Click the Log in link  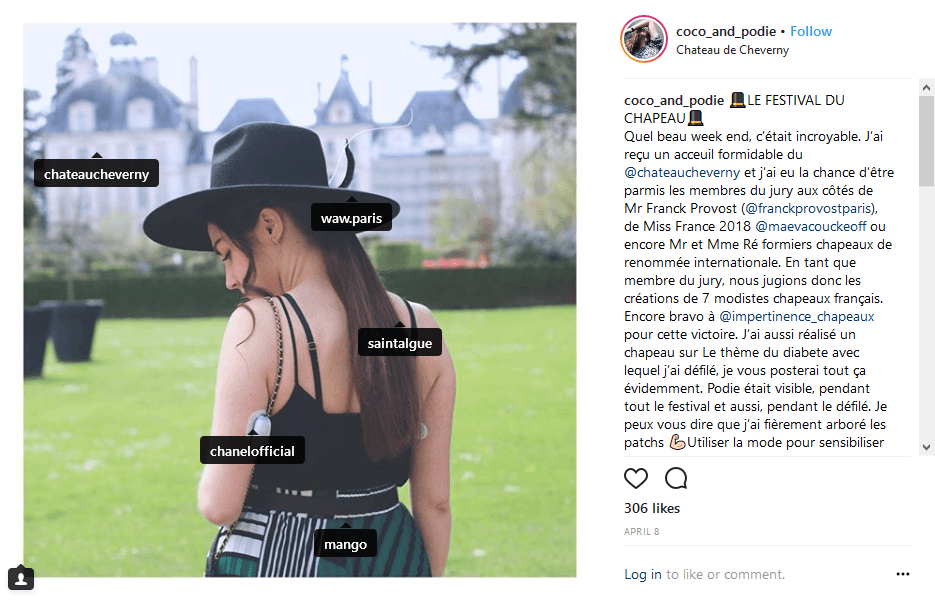[643, 574]
